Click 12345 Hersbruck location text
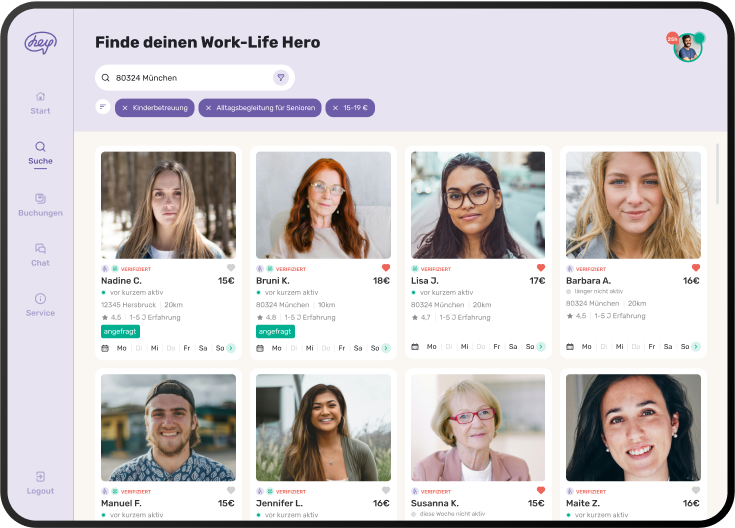Image resolution: width=735 pixels, height=528 pixels. [x=128, y=305]
